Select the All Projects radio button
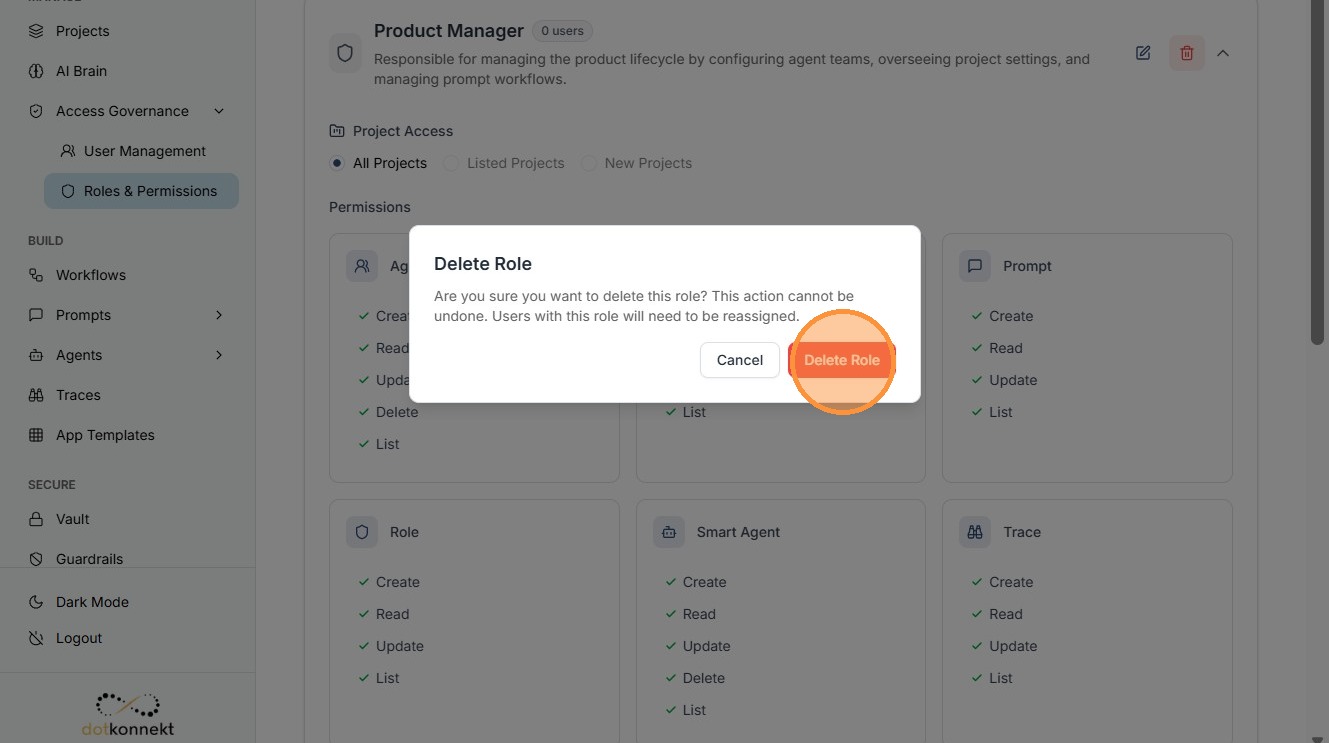Image resolution: width=1329 pixels, height=743 pixels. pyautogui.click(x=337, y=163)
